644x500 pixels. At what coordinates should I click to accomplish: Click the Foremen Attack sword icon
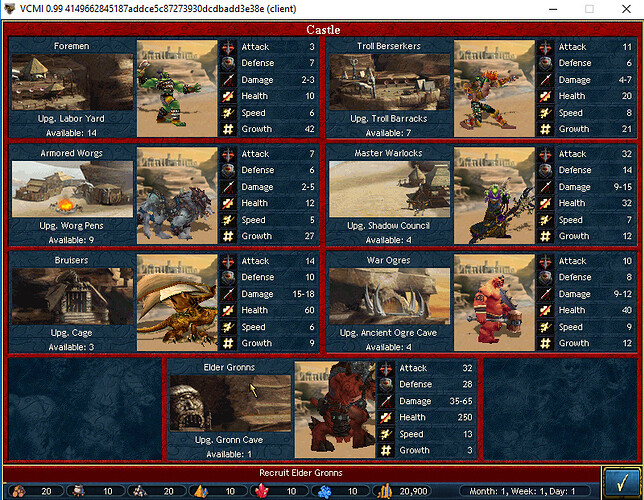tap(228, 47)
